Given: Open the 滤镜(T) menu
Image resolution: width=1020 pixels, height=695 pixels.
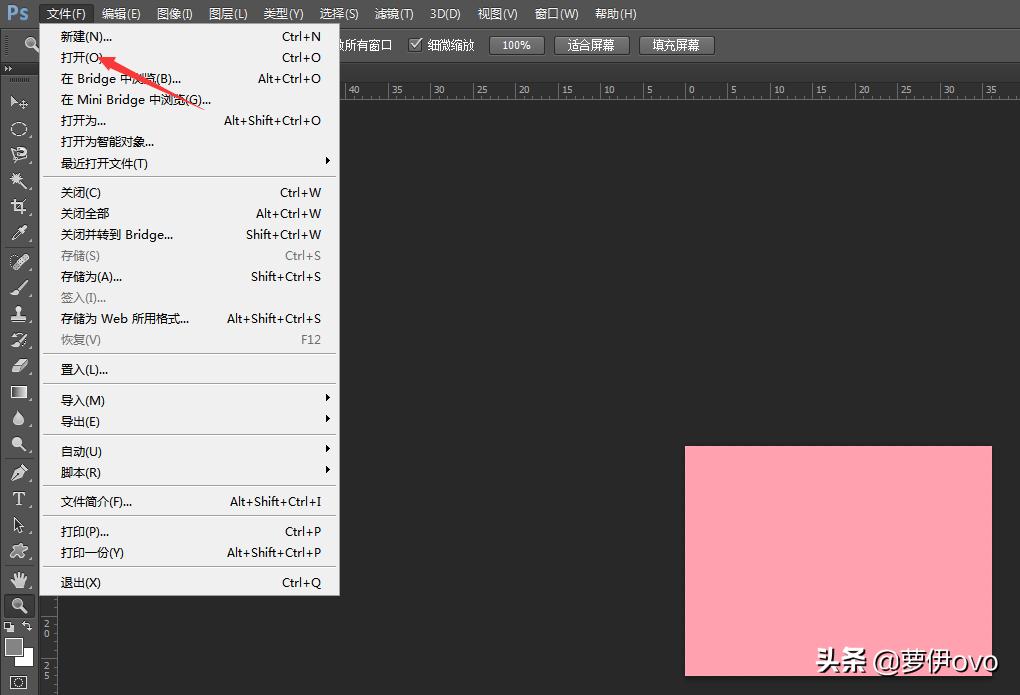Looking at the screenshot, I should click(393, 14).
